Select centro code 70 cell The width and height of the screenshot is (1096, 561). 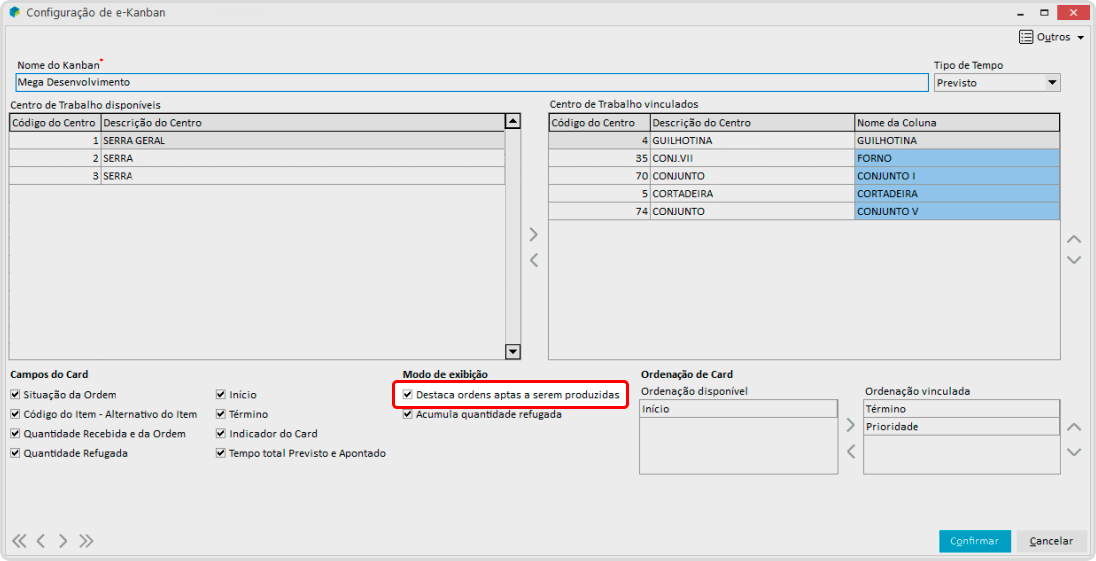600,176
